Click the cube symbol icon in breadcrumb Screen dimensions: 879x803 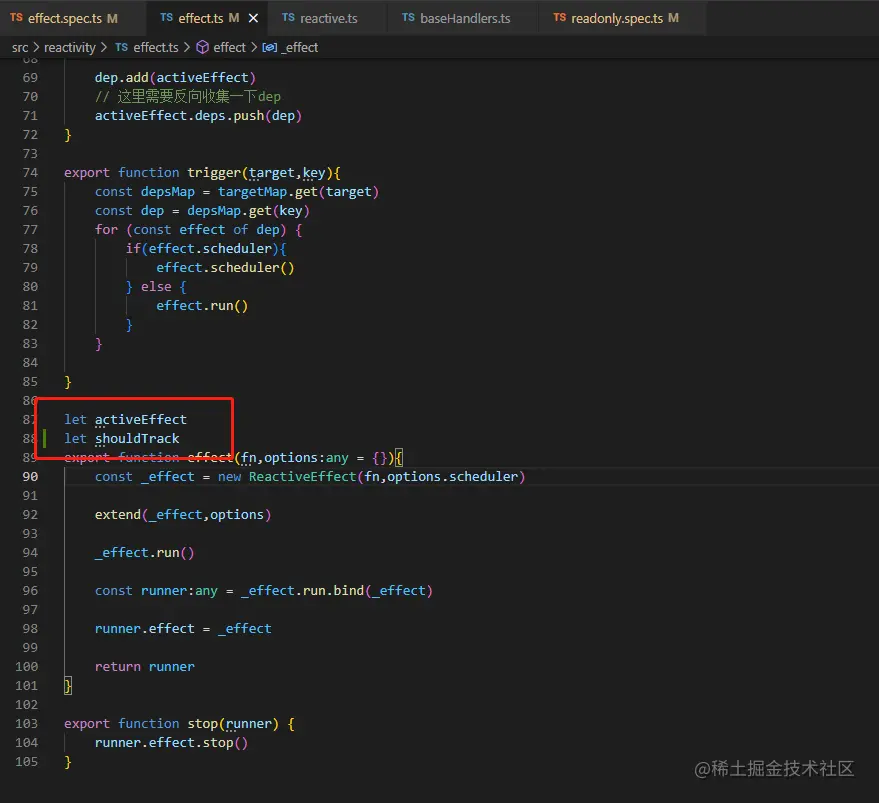point(202,48)
